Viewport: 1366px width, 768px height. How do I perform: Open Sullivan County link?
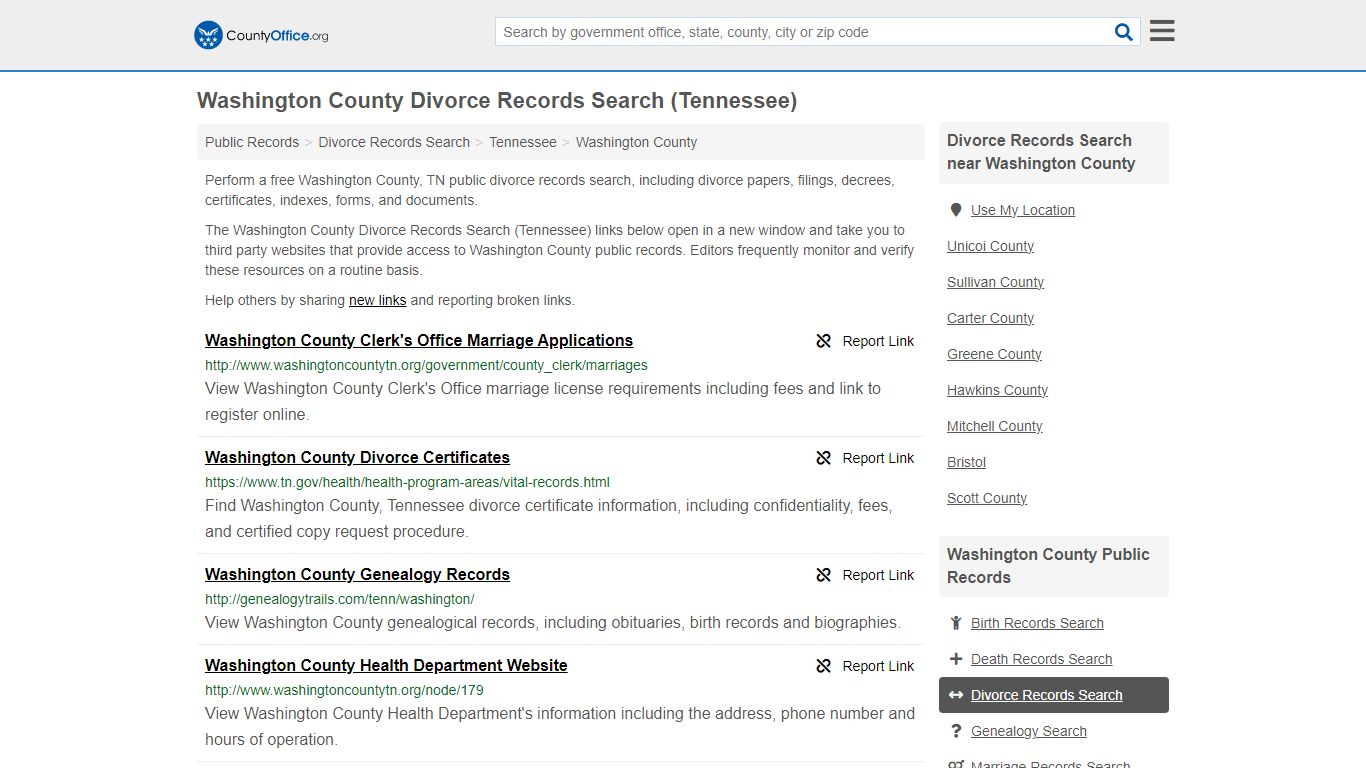(995, 282)
